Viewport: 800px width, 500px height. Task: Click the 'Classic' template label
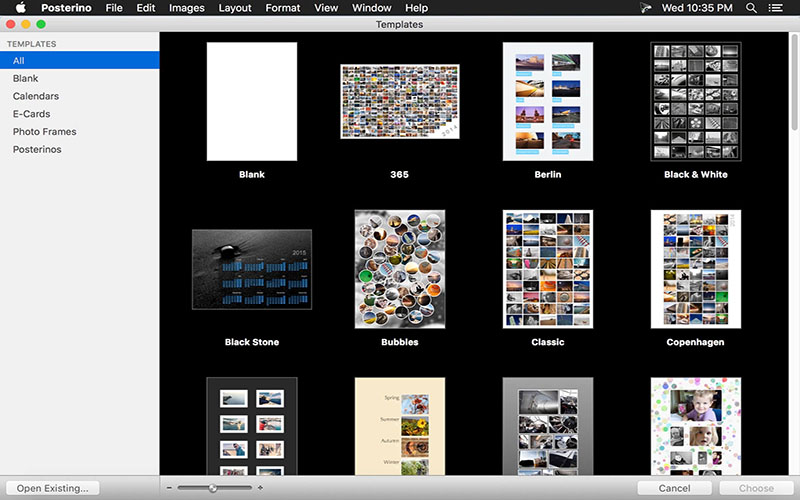tap(548, 342)
